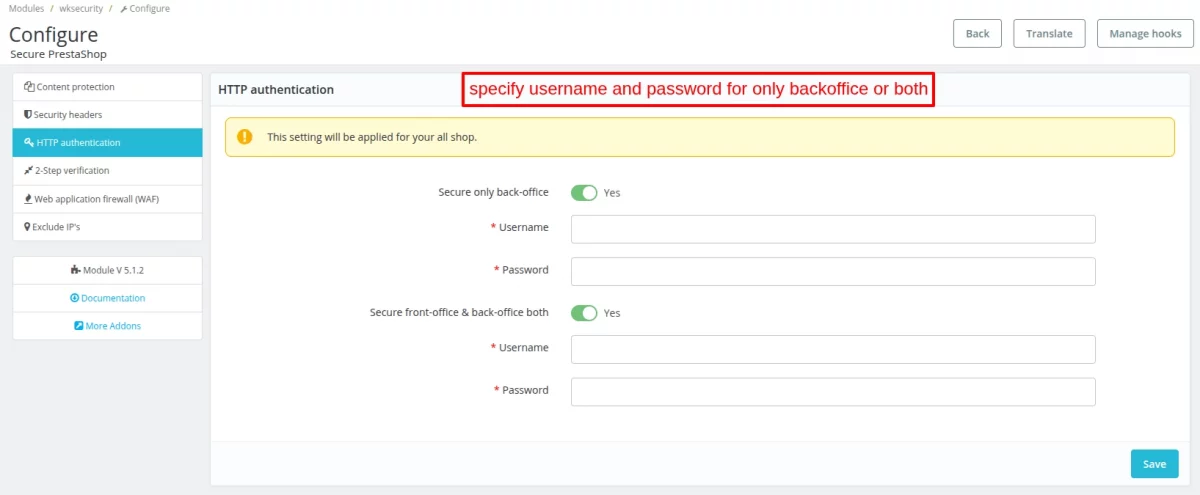Click the HTTP authentication key icon

[29, 143]
